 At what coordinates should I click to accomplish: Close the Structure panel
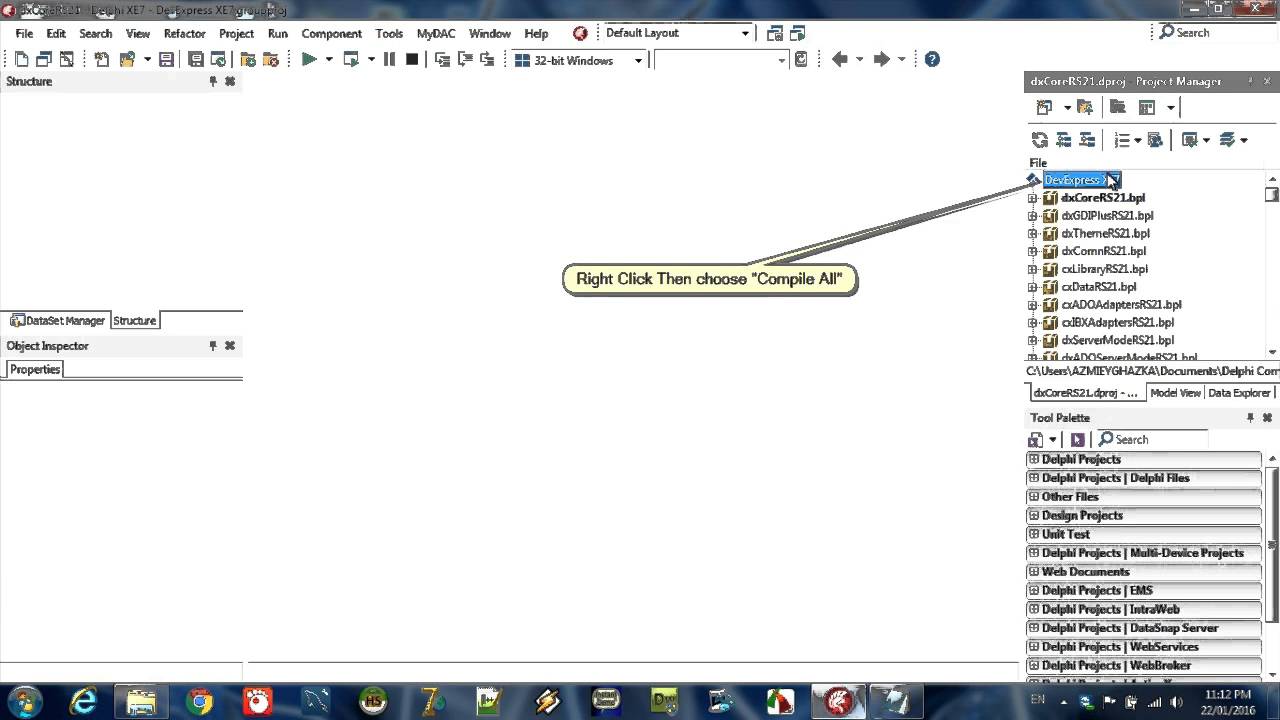click(x=230, y=82)
